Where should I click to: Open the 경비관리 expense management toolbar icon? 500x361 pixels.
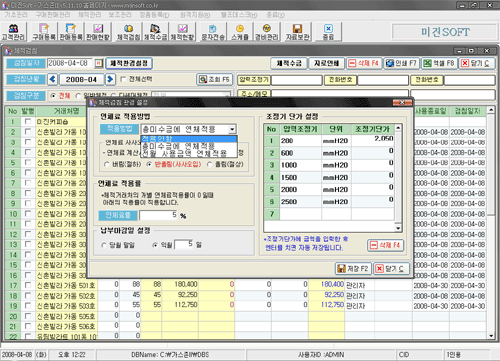[267, 32]
